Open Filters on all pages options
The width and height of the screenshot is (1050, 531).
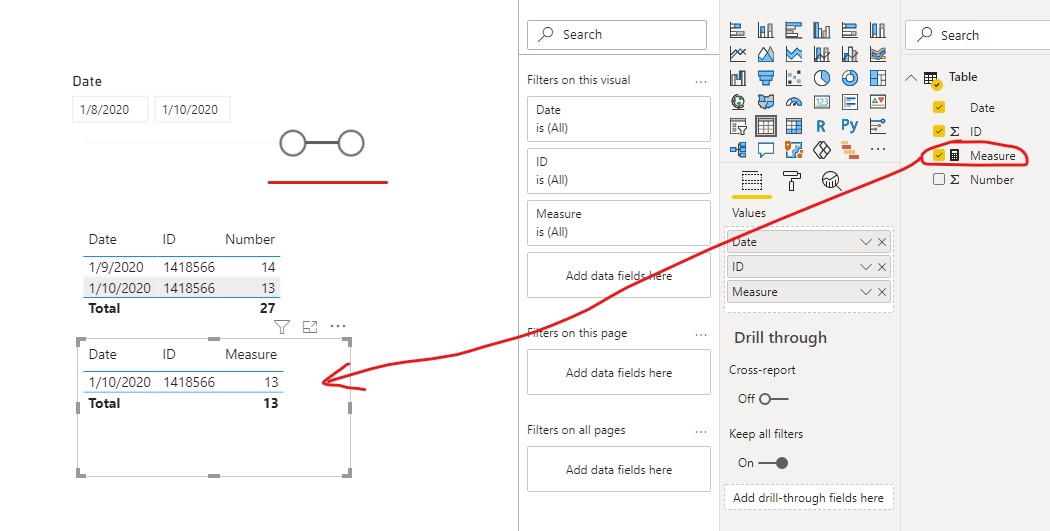[700, 432]
